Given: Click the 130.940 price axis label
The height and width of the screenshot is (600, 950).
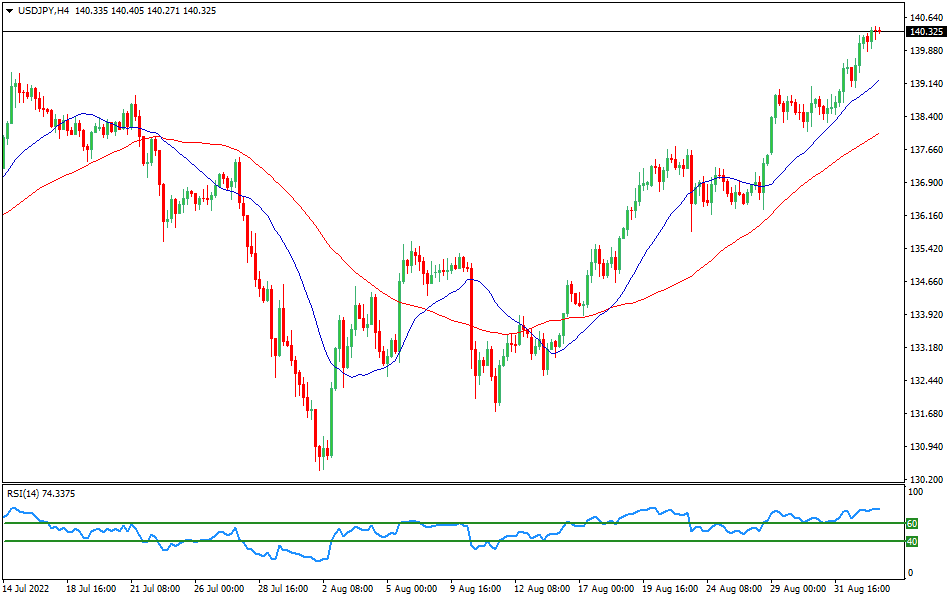Looking at the screenshot, I should pyautogui.click(x=926, y=447).
